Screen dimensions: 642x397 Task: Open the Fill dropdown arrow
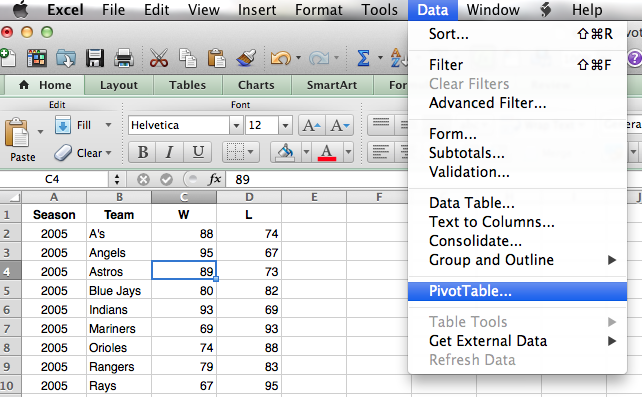tap(109, 125)
